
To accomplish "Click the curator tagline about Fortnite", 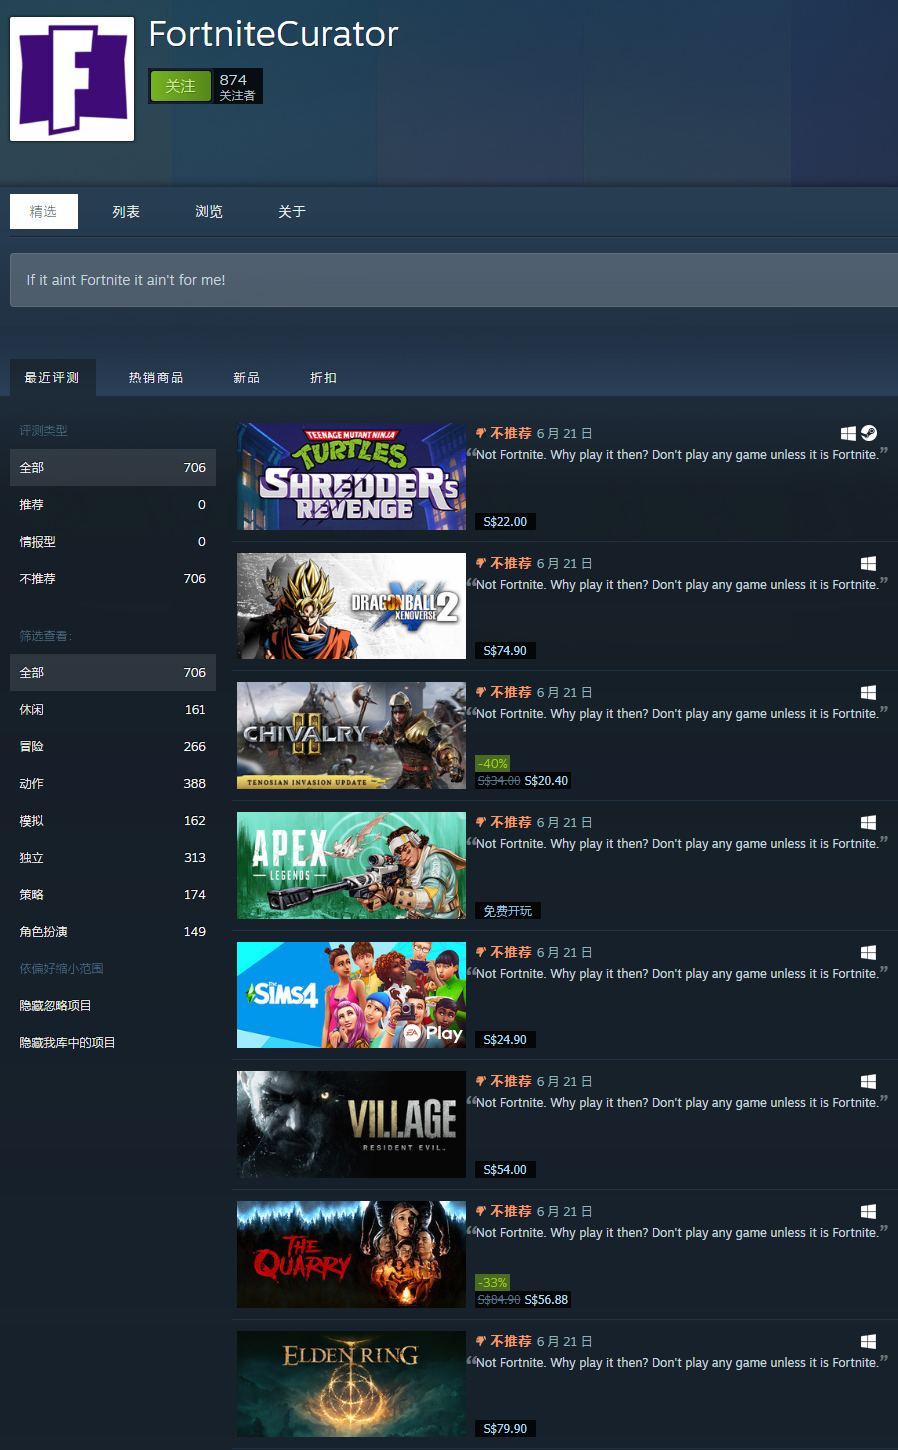I will click(x=126, y=280).
